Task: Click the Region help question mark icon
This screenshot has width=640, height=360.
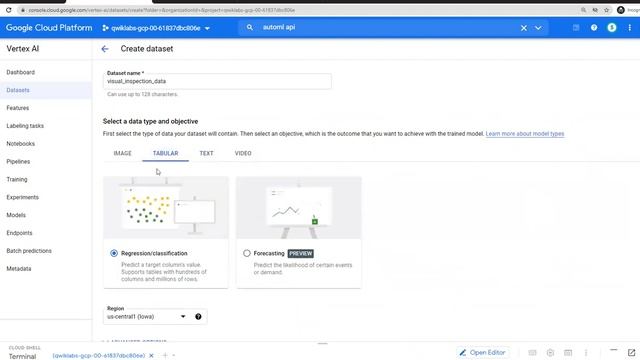Action: pyautogui.click(x=198, y=316)
